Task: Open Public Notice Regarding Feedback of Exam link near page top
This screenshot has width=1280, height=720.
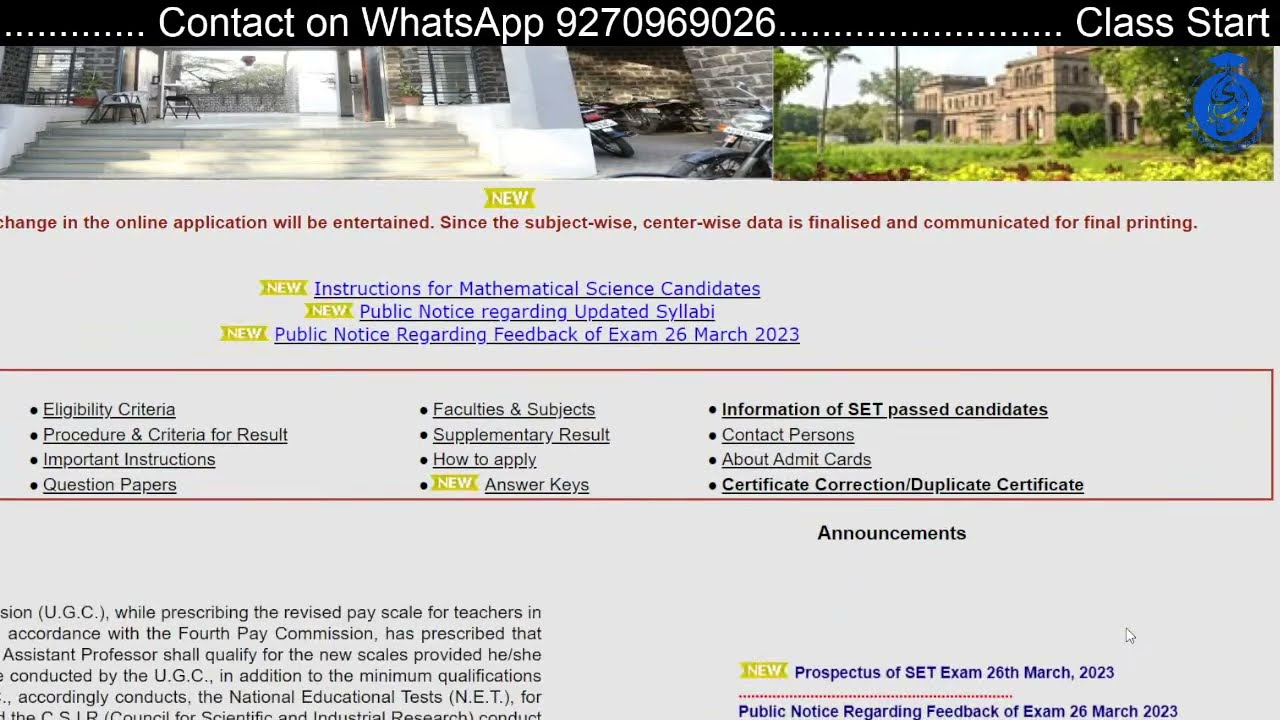Action: [537, 335]
